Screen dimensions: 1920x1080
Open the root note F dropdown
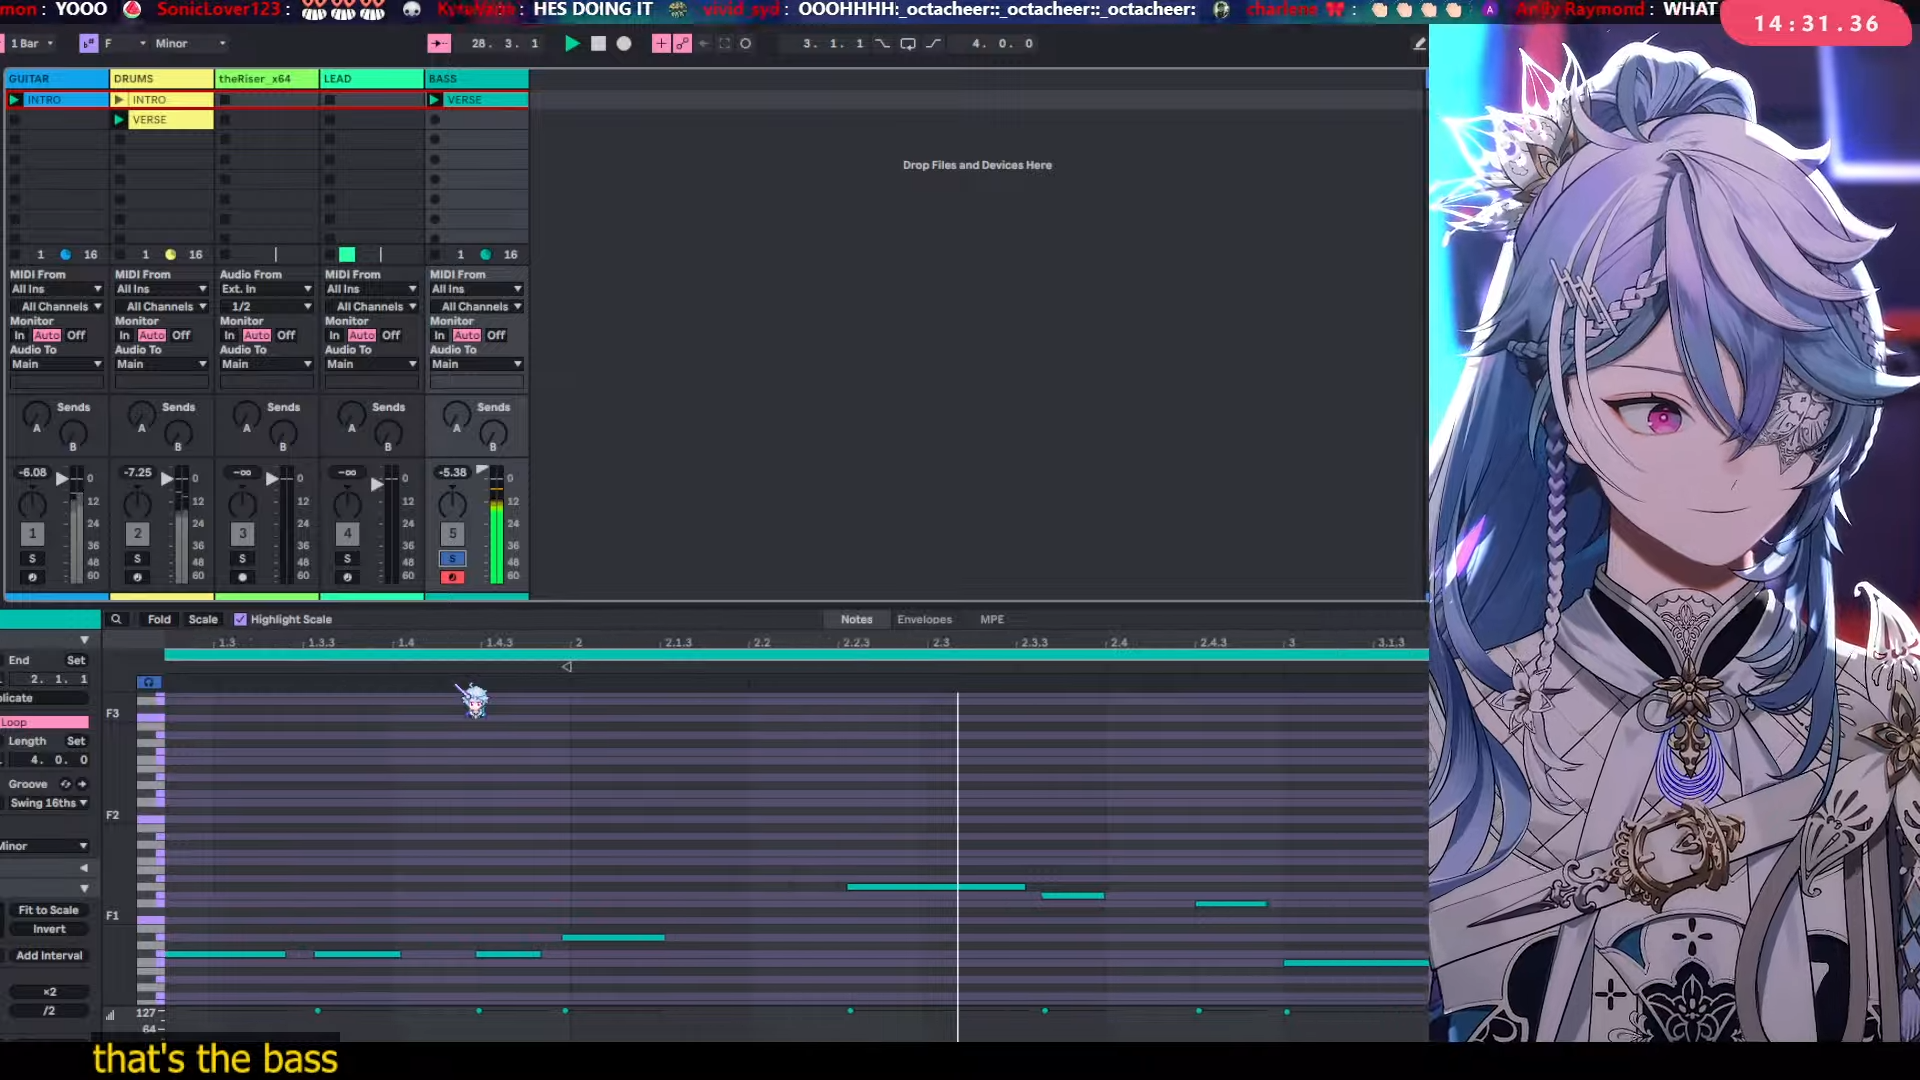124,44
